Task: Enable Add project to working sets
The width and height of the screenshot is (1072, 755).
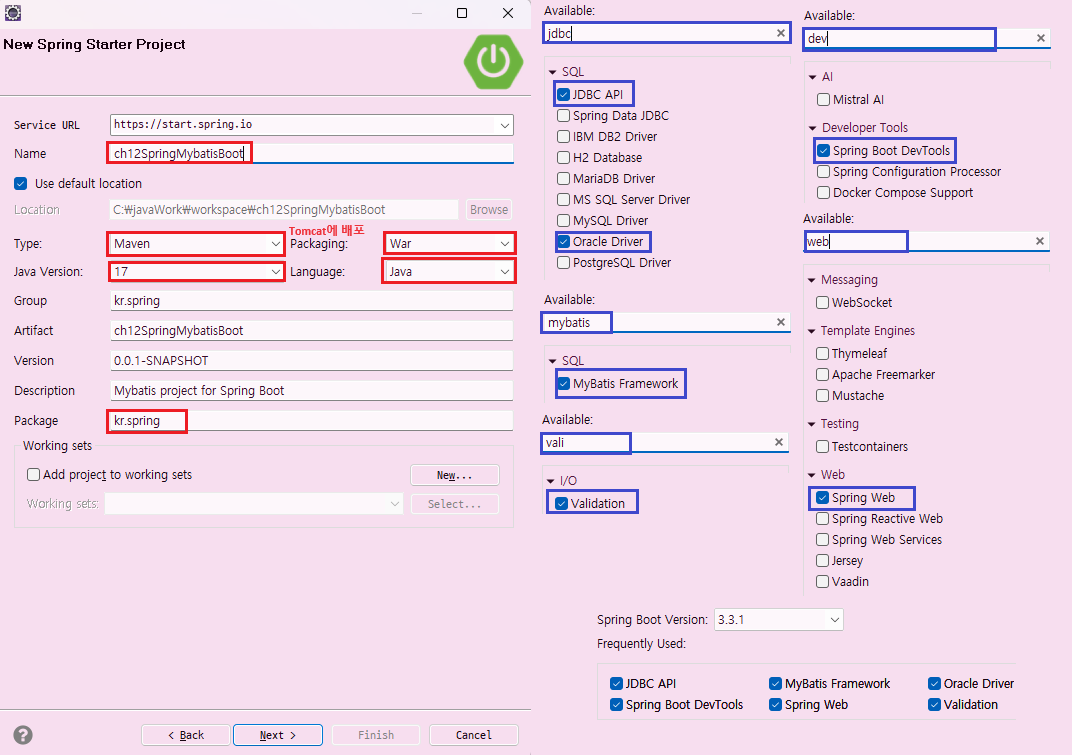Action: (x=33, y=475)
